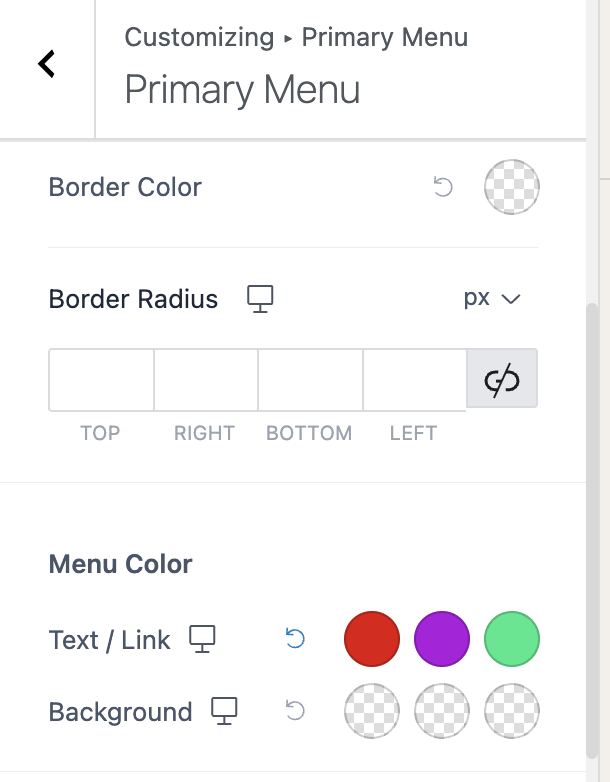Screen dimensions: 610x782
Task: Switch Border Radius responsive device icon
Action: (260, 299)
